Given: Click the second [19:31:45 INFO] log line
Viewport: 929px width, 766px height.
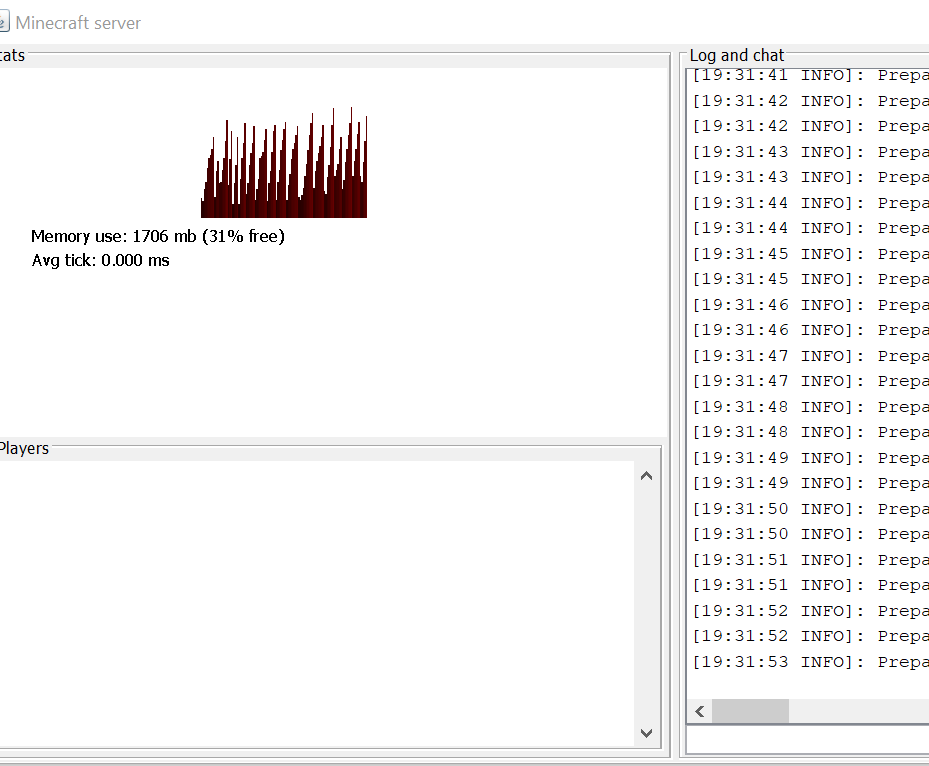Looking at the screenshot, I should [811, 279].
